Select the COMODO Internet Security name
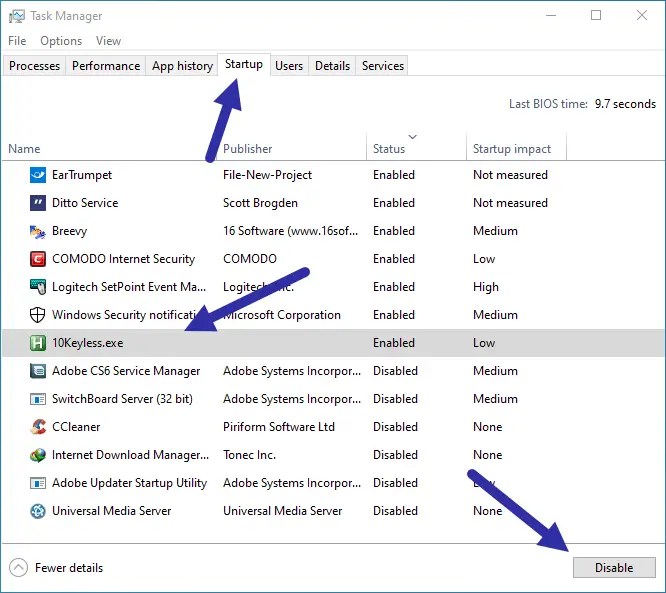The image size is (666, 593). click(124, 259)
